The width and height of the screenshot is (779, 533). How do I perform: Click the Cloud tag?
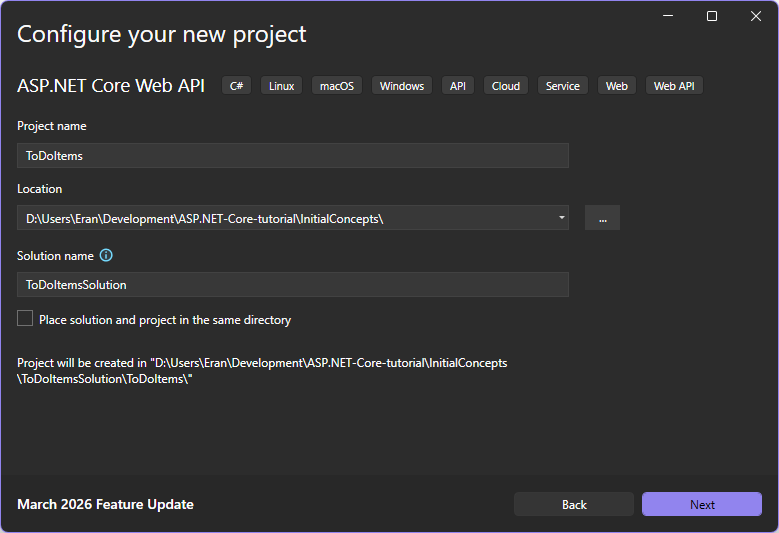tap(506, 85)
